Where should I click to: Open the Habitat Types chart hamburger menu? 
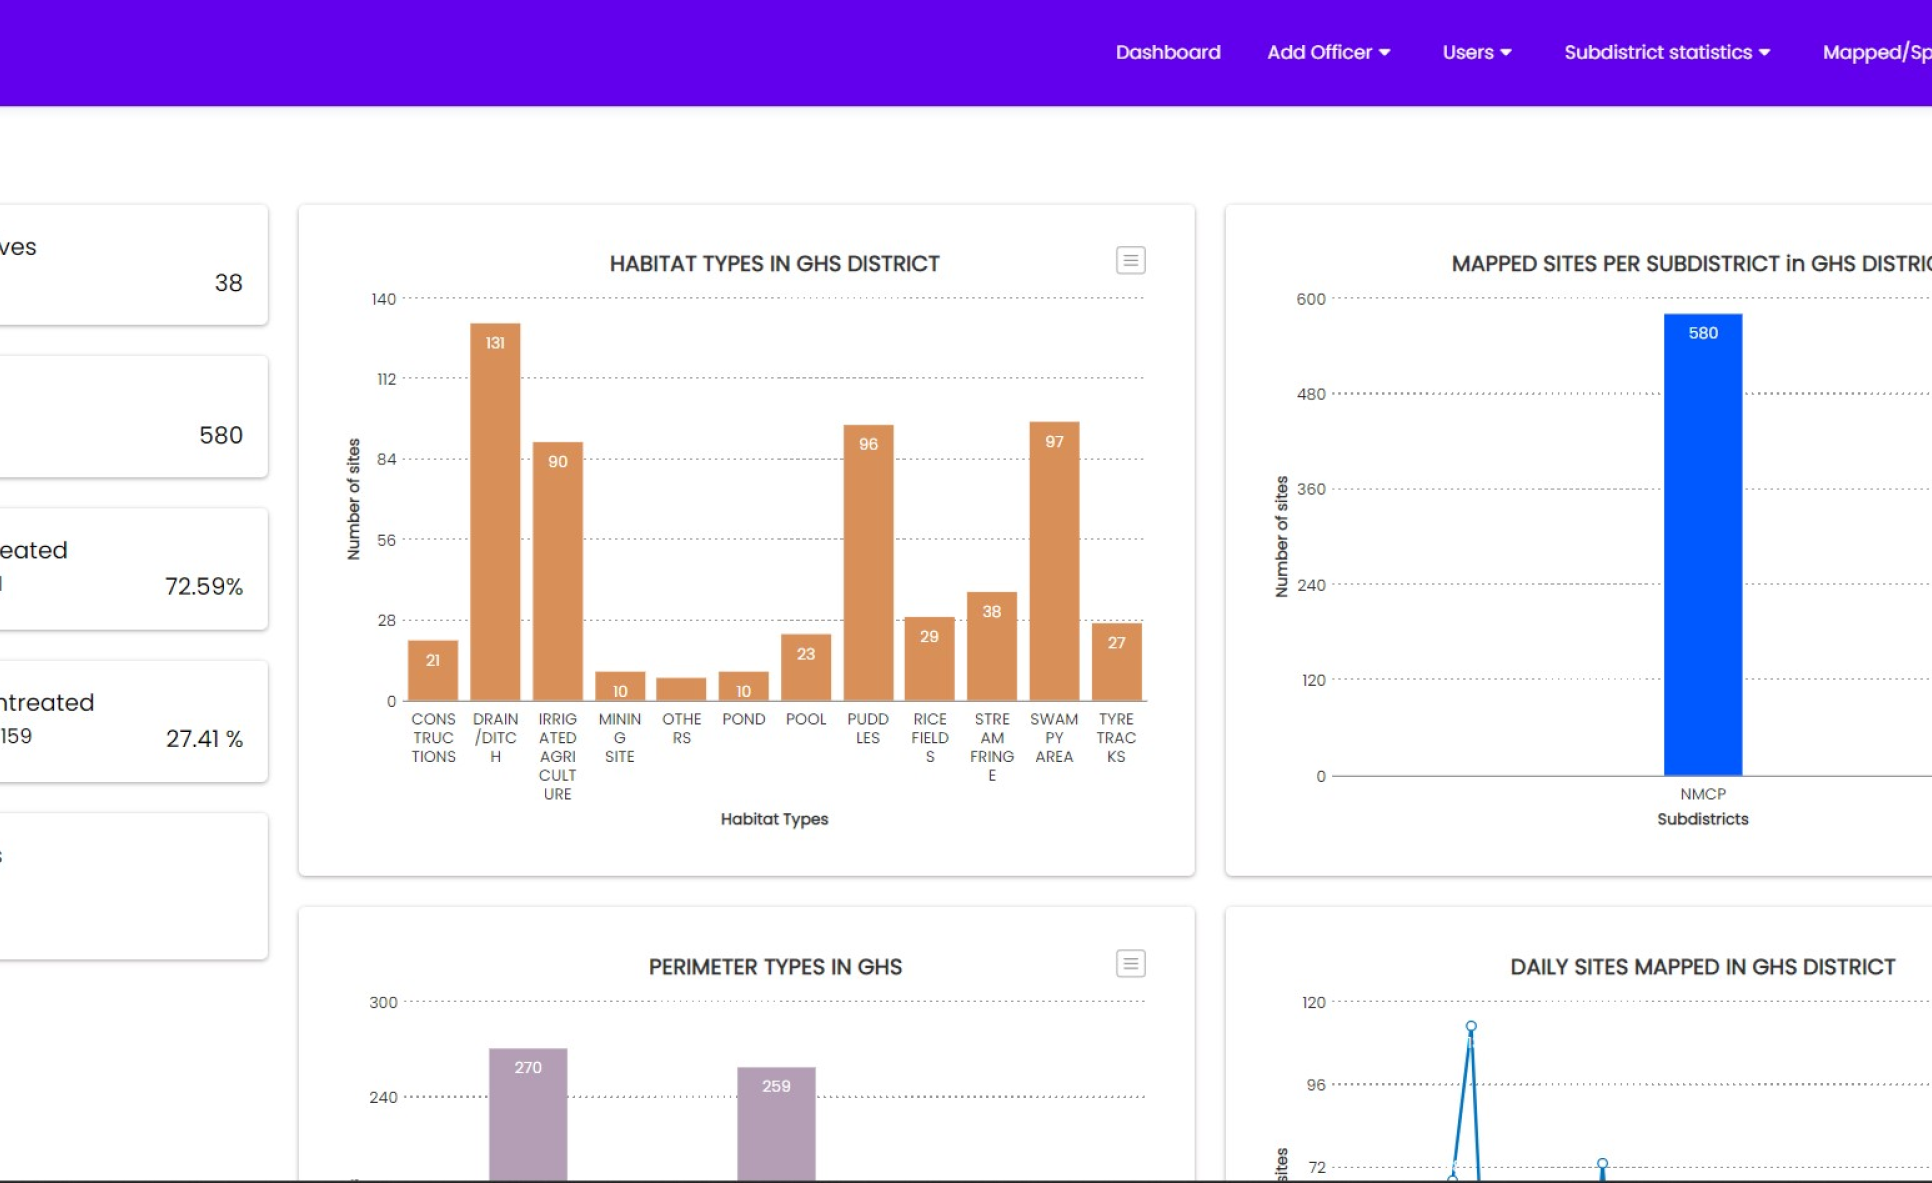1130,261
